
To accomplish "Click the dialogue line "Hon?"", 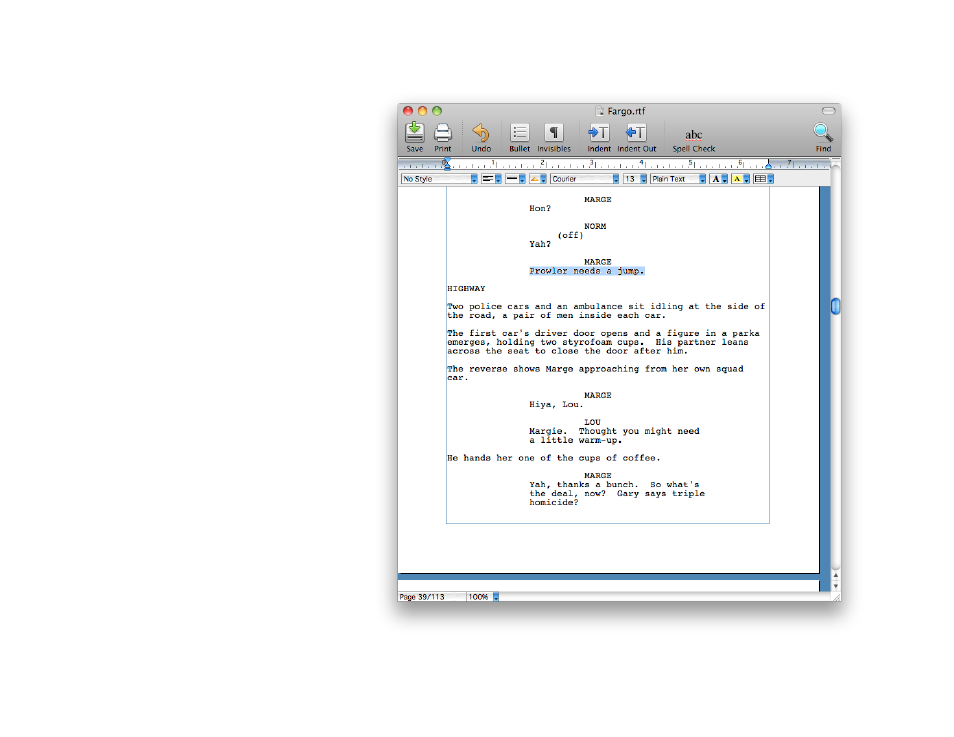I will (x=540, y=208).
